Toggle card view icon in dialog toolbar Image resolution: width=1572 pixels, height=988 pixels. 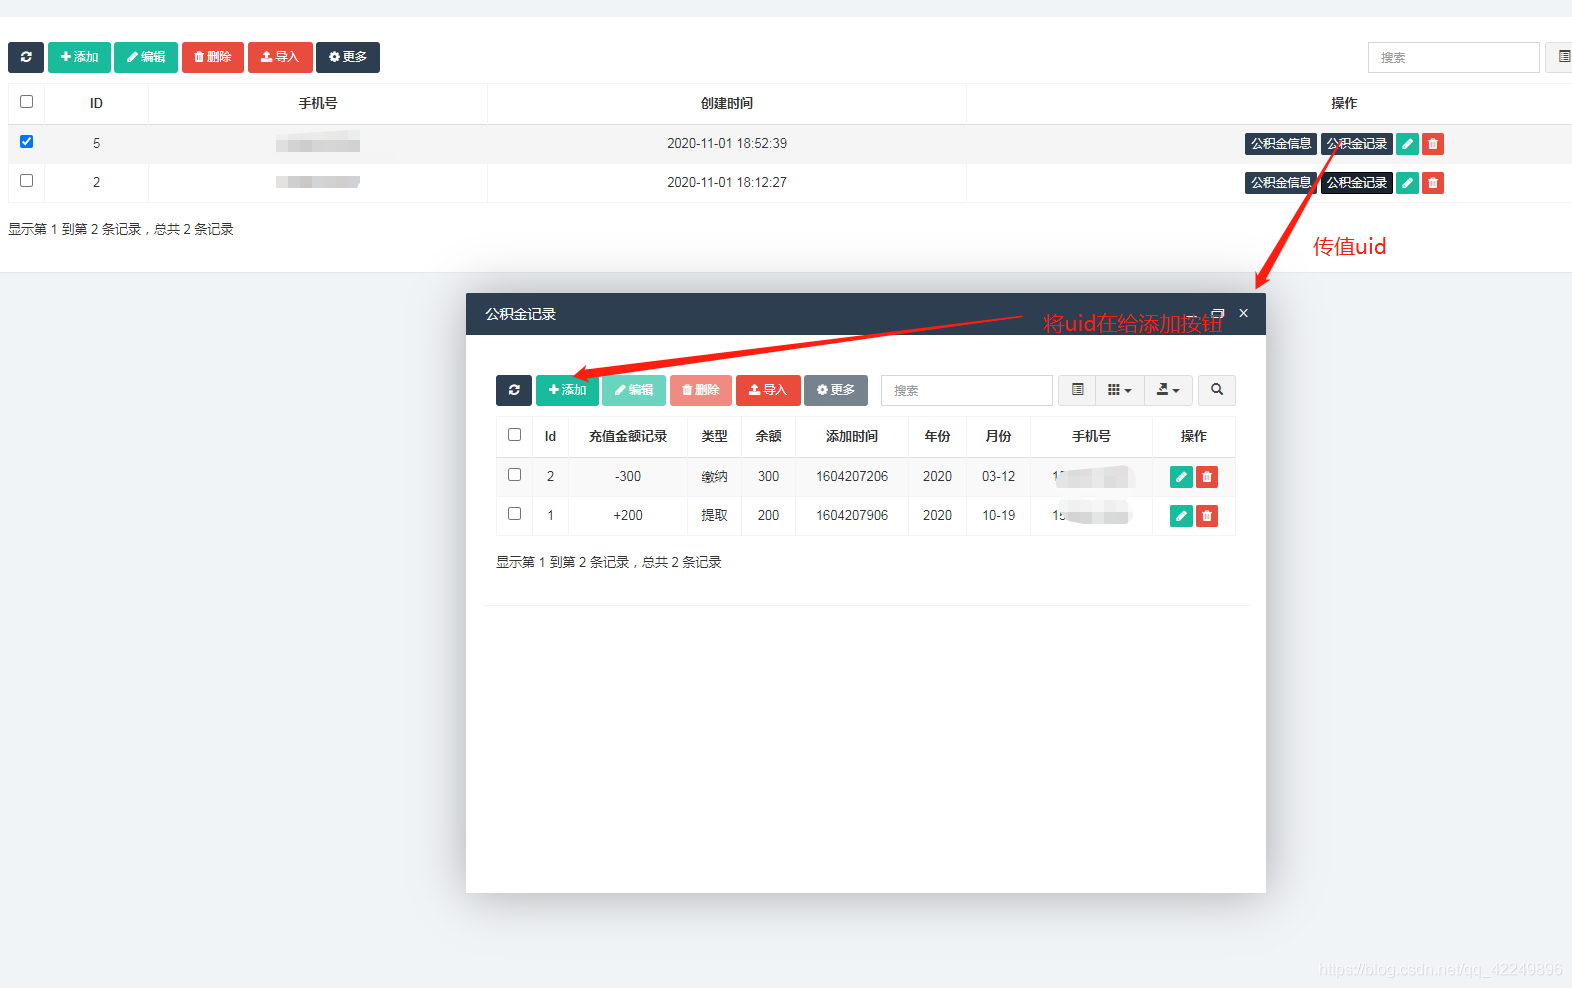point(1077,390)
